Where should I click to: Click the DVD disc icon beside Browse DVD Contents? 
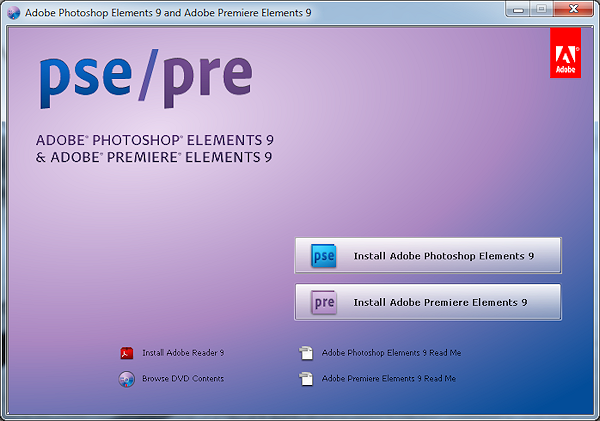[126, 379]
